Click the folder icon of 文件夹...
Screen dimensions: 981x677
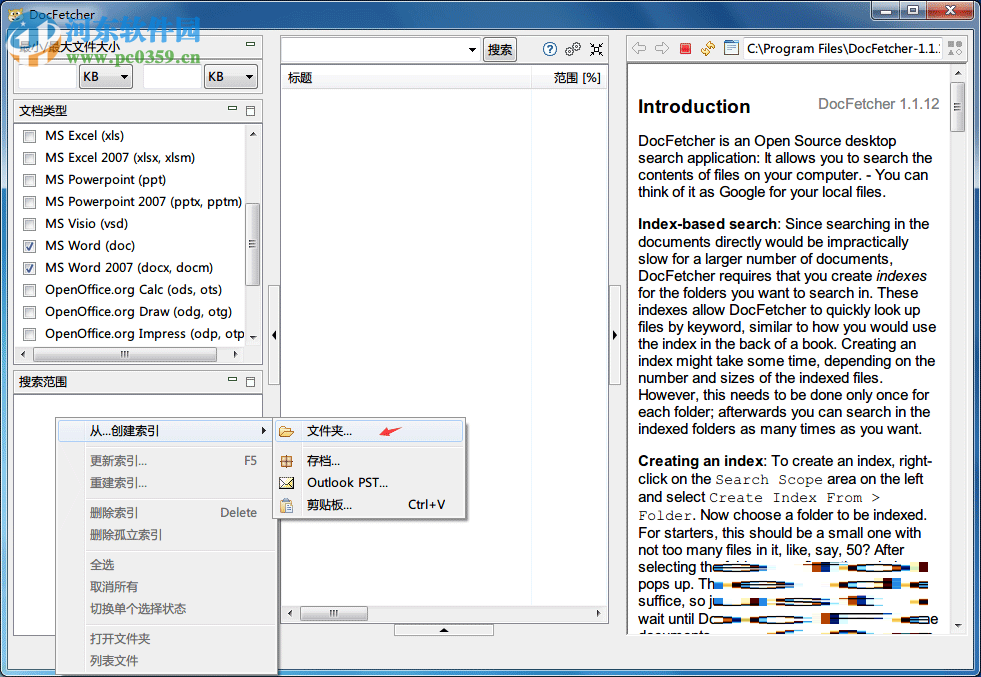[287, 431]
